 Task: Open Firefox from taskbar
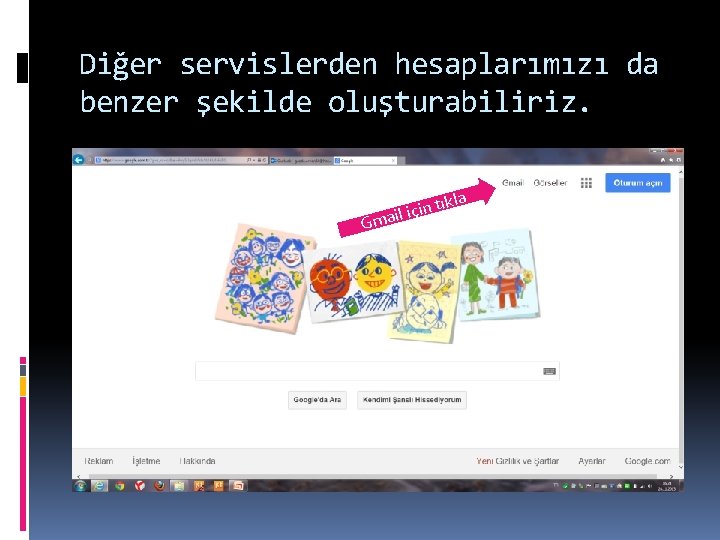[159, 486]
